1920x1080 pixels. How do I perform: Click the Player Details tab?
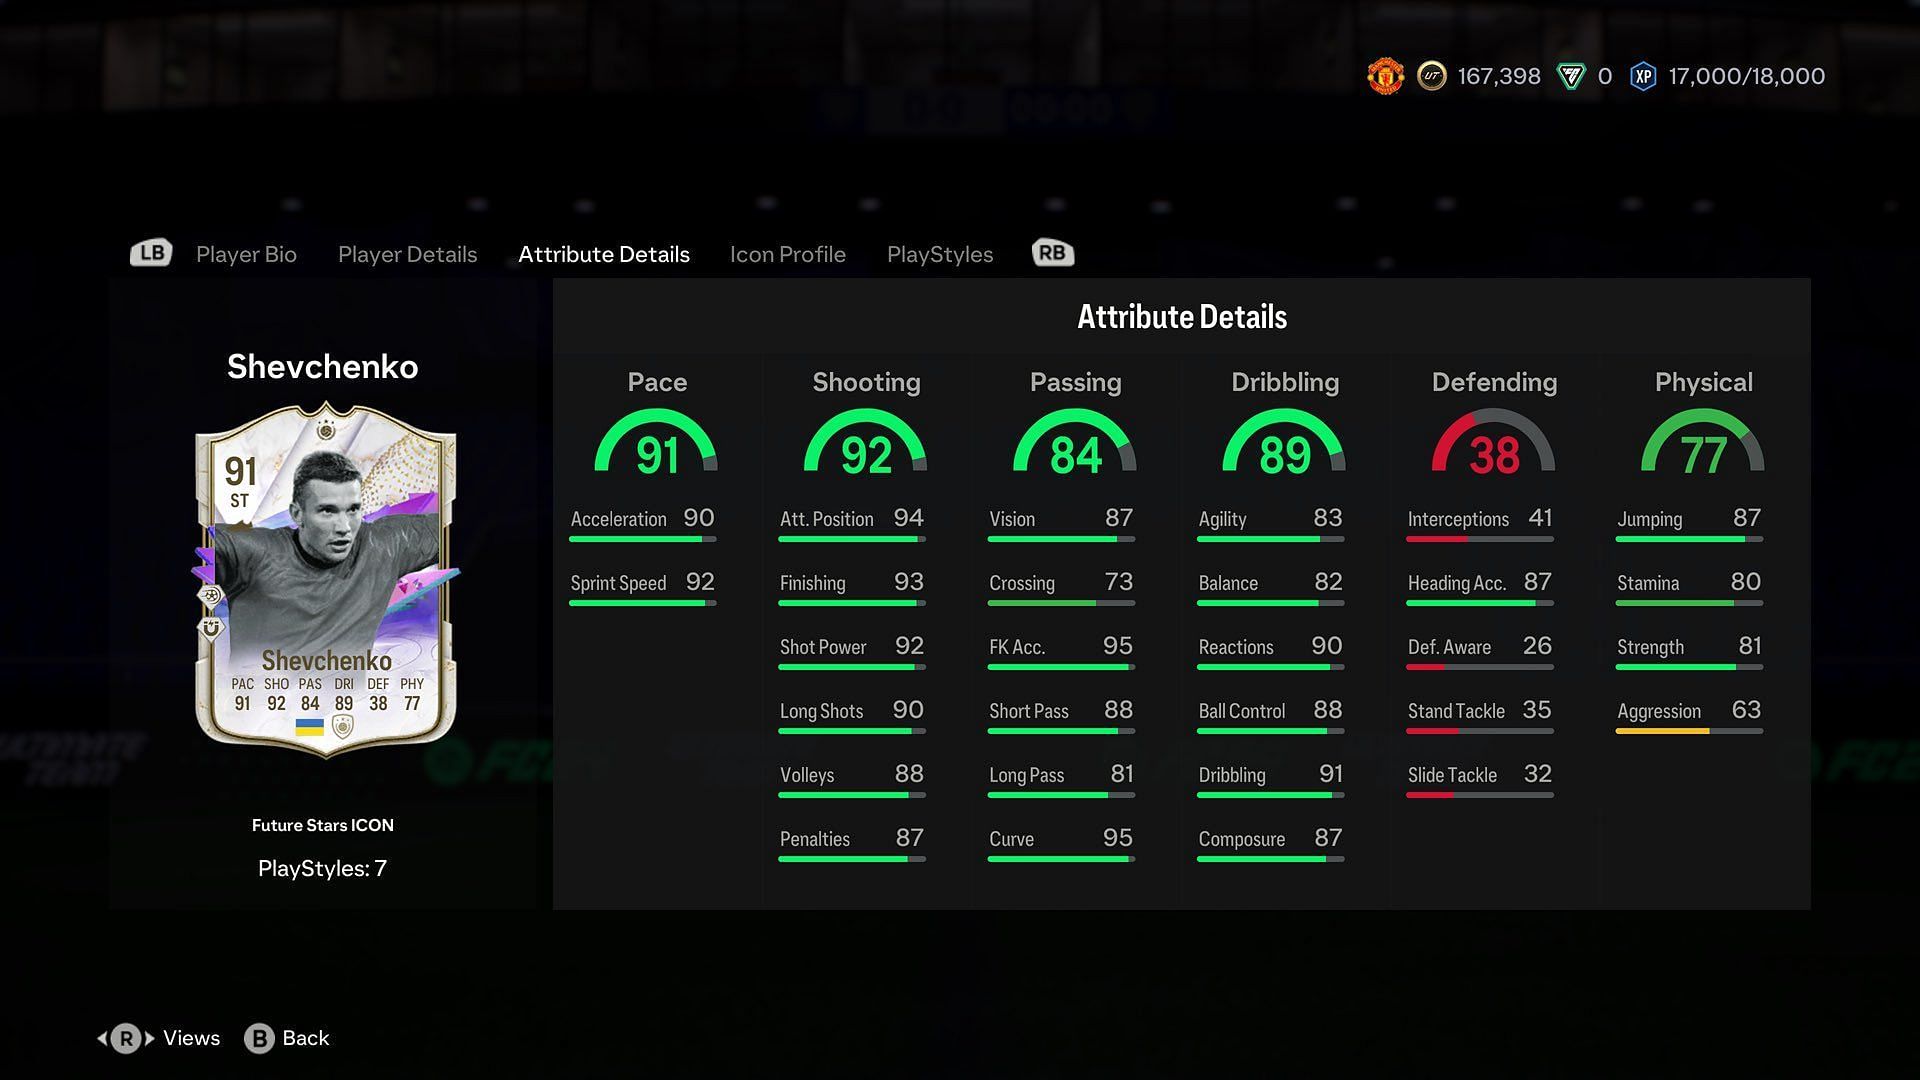[x=406, y=253]
